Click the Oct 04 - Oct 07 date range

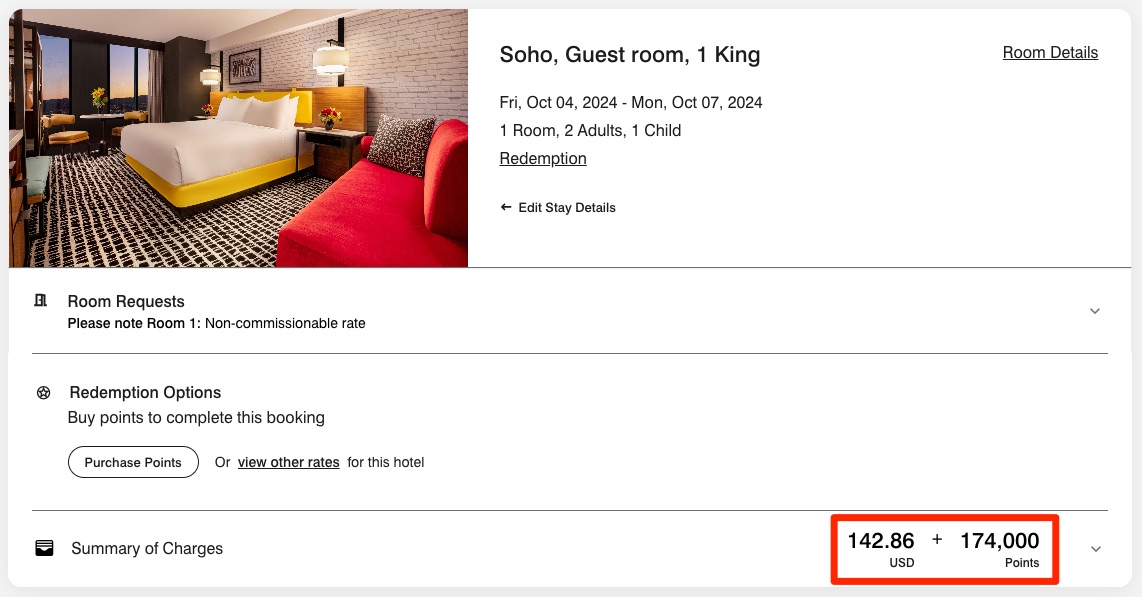(x=631, y=102)
